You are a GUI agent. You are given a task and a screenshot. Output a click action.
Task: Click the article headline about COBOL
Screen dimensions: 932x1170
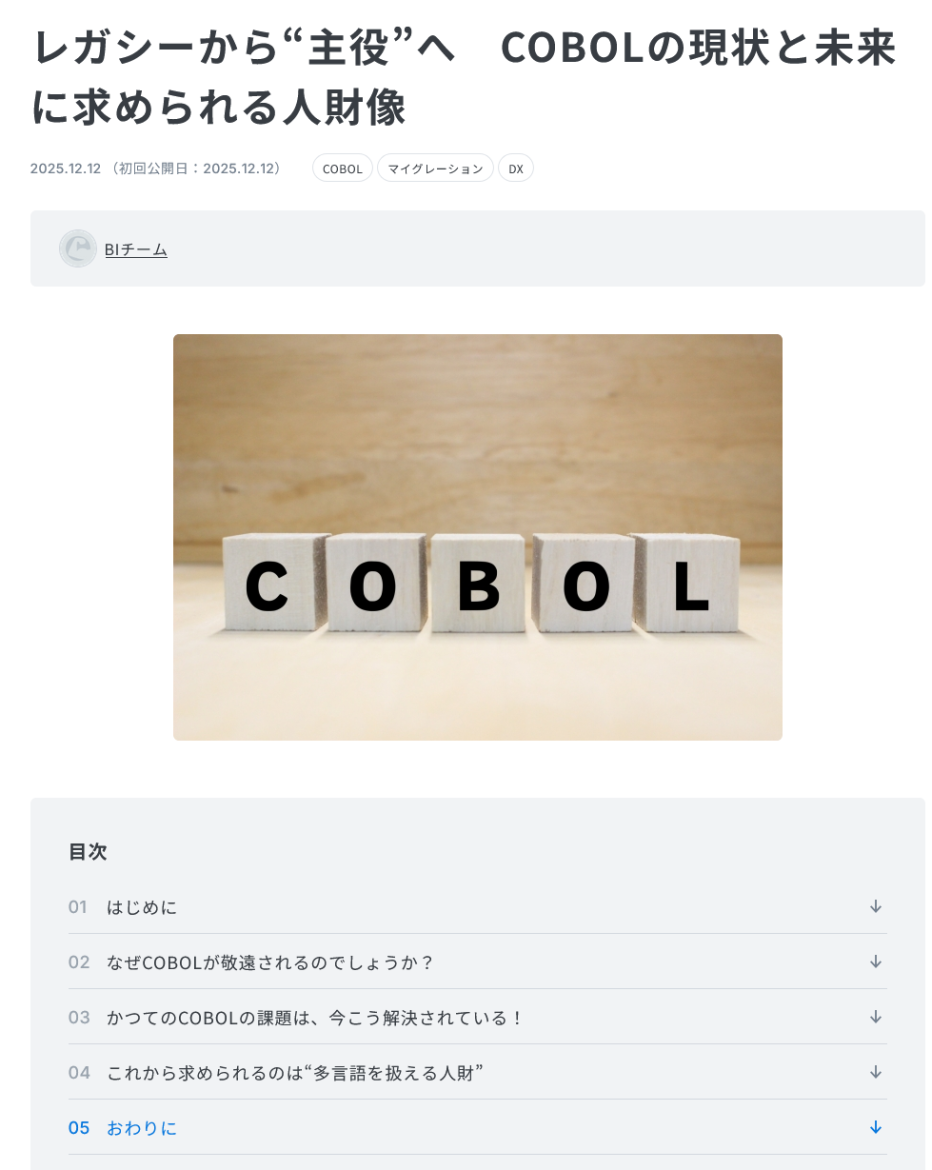click(x=464, y=78)
